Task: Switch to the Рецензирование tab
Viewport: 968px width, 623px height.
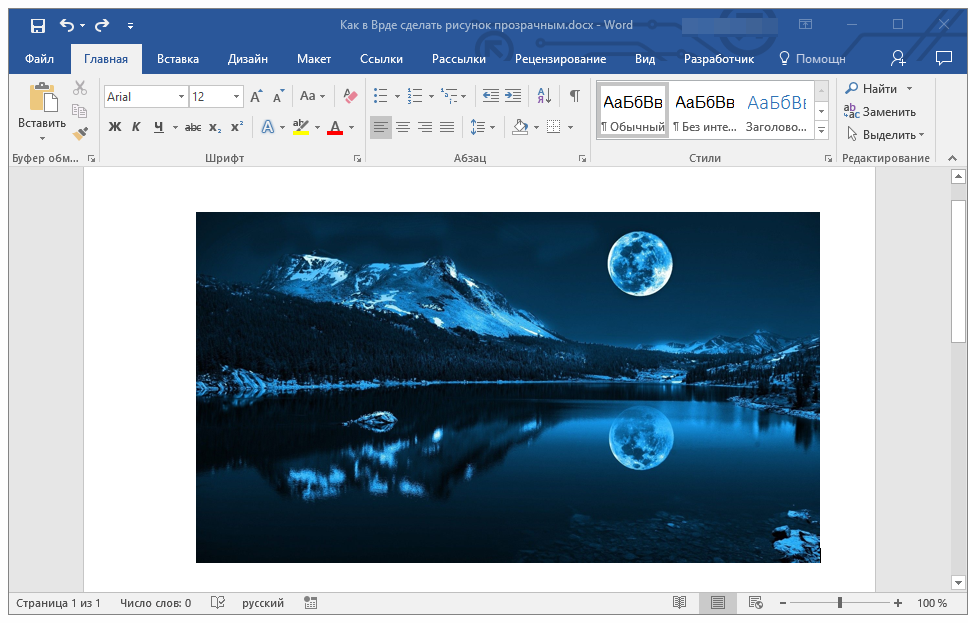Action: [x=560, y=59]
